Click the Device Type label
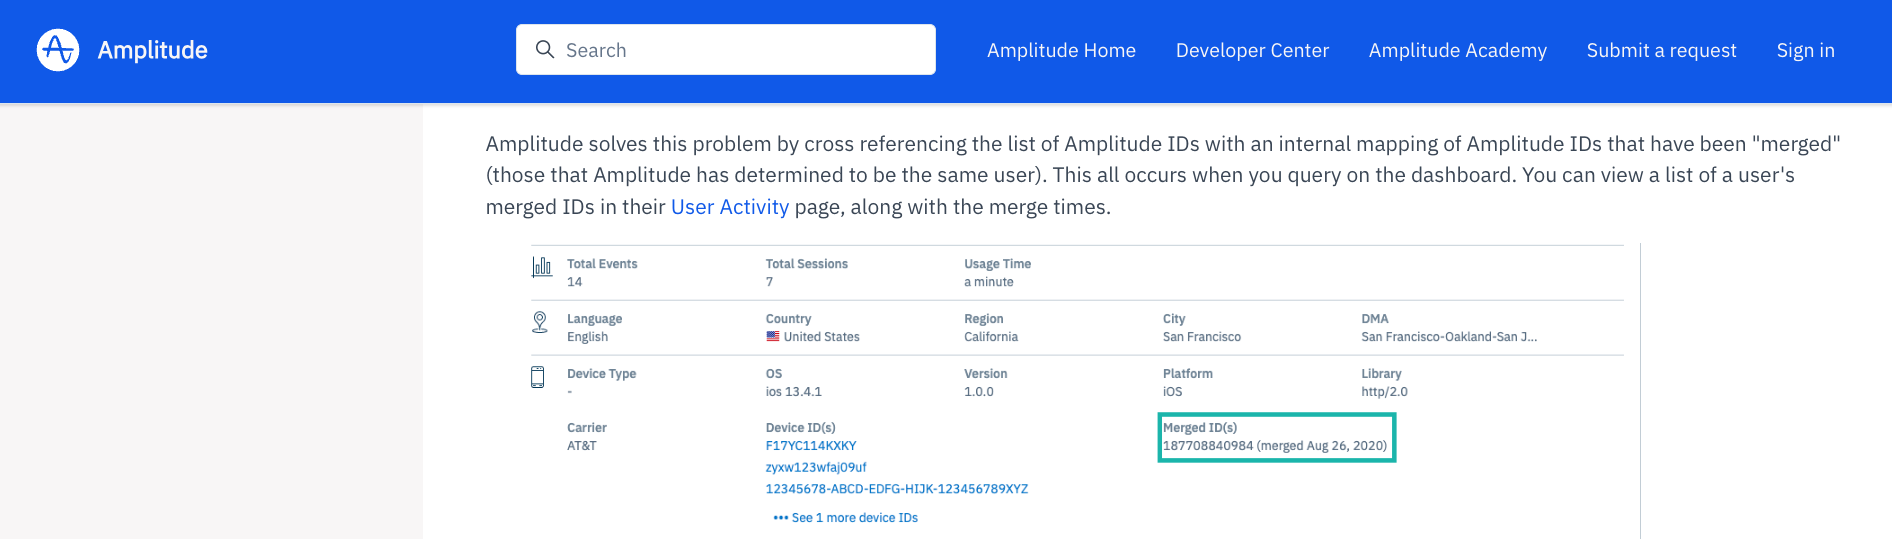 (x=602, y=374)
